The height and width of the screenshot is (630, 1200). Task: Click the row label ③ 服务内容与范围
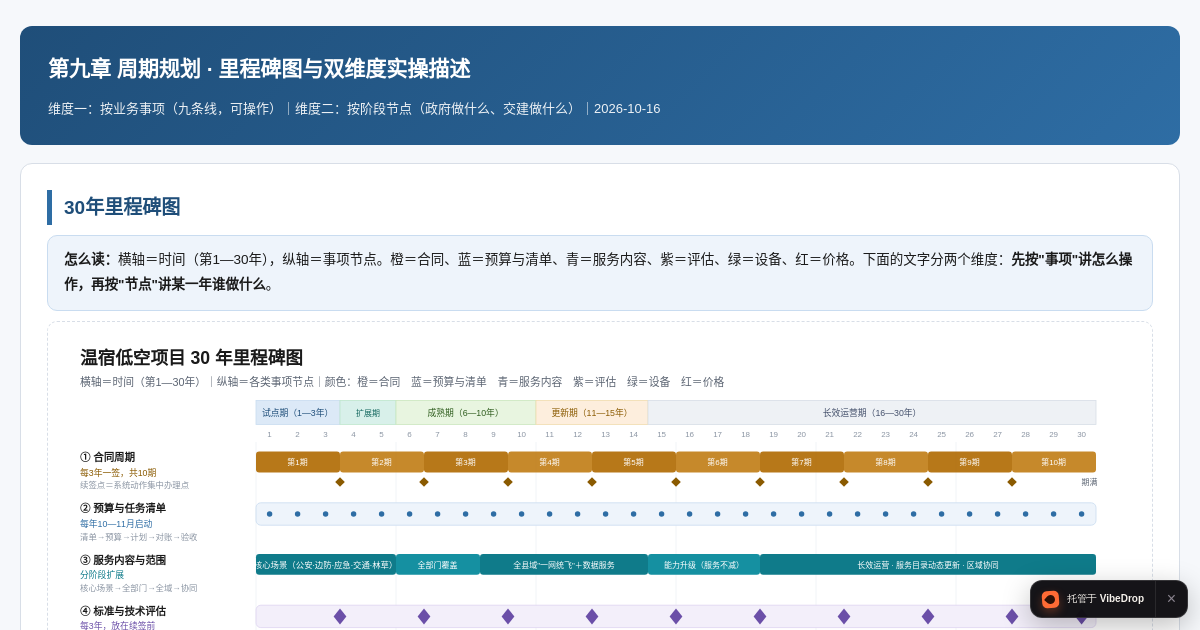[x=123, y=560]
